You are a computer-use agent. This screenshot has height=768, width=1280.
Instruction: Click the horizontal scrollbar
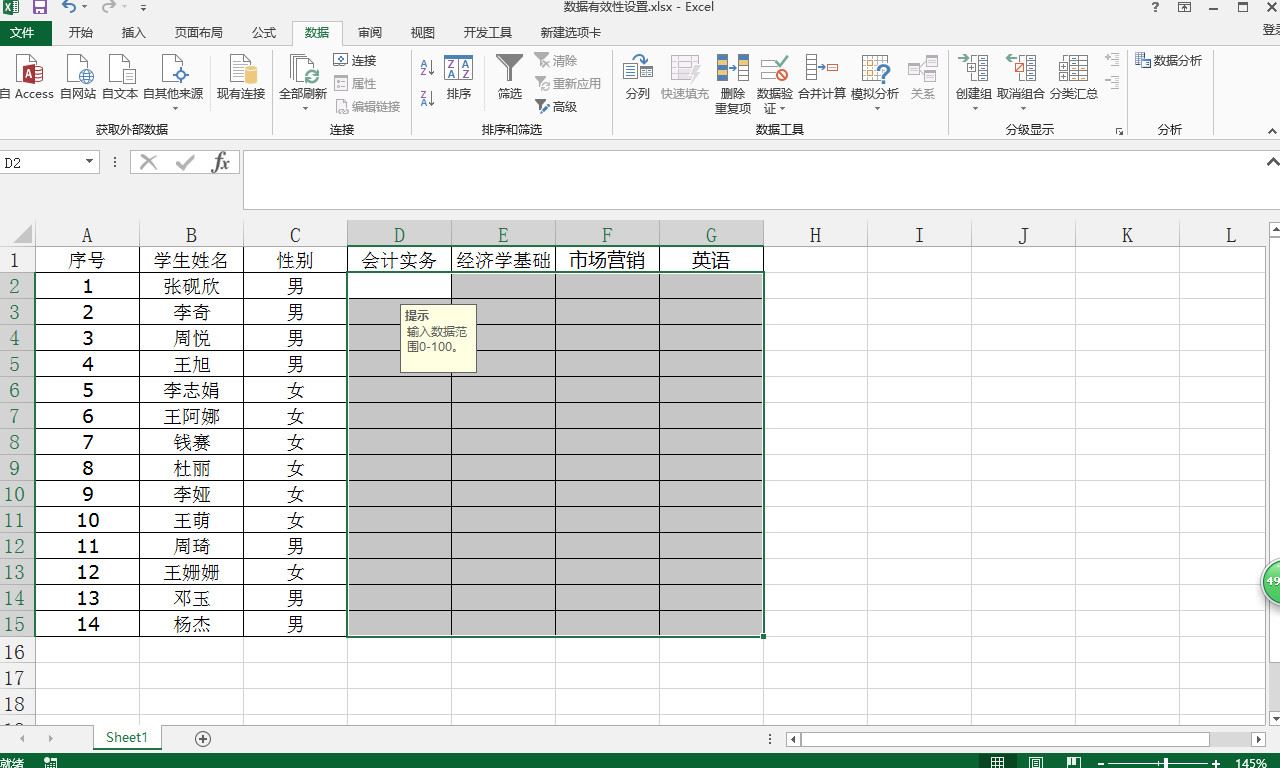1005,739
